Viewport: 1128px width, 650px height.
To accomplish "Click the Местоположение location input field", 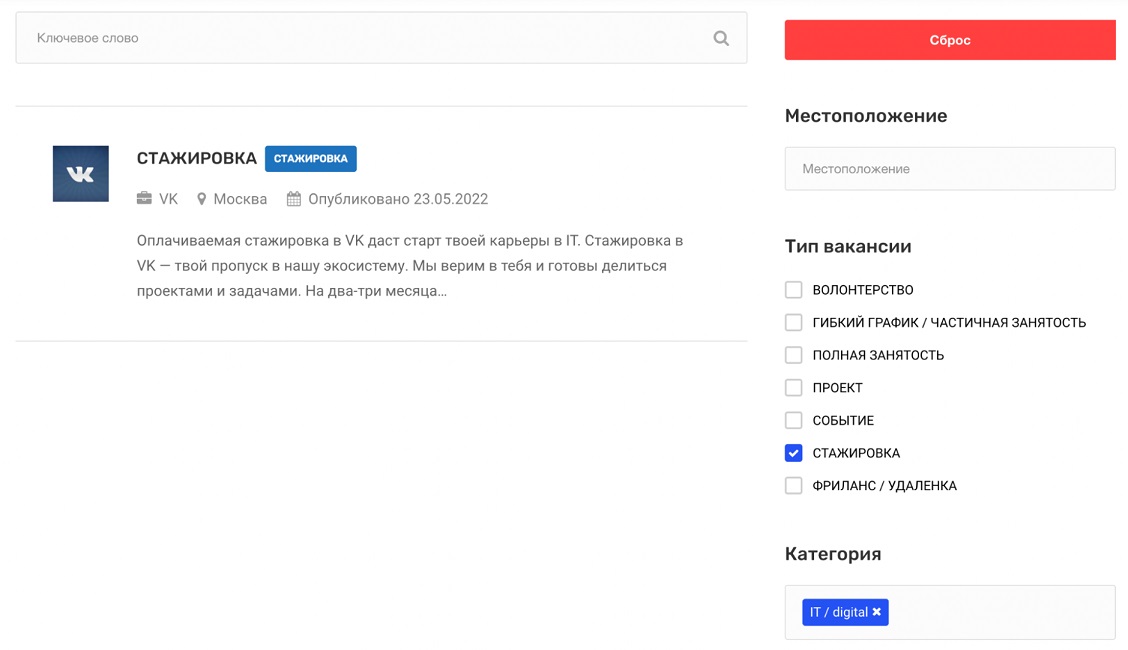I will tap(949, 169).
